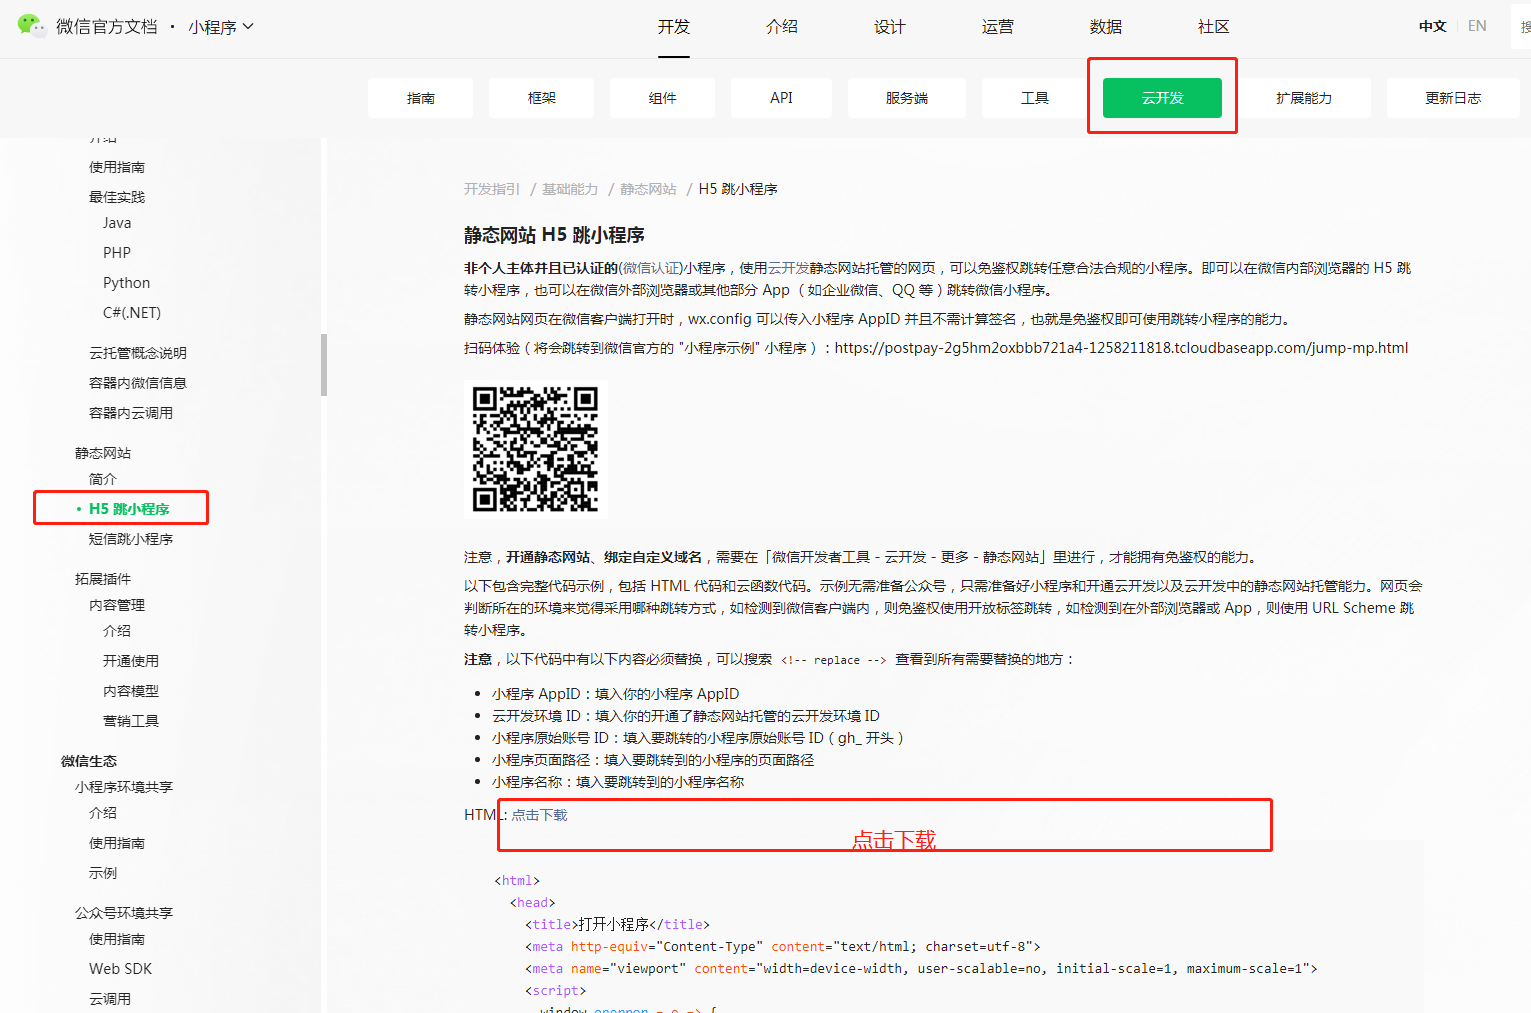This screenshot has height=1013, width=1531.
Task: Open 内容管理 in the sidebar
Action: [117, 605]
